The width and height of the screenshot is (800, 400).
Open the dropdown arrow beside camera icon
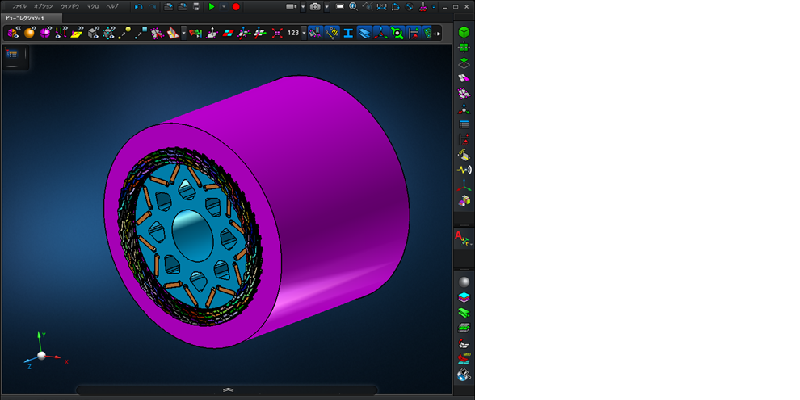point(326,6)
